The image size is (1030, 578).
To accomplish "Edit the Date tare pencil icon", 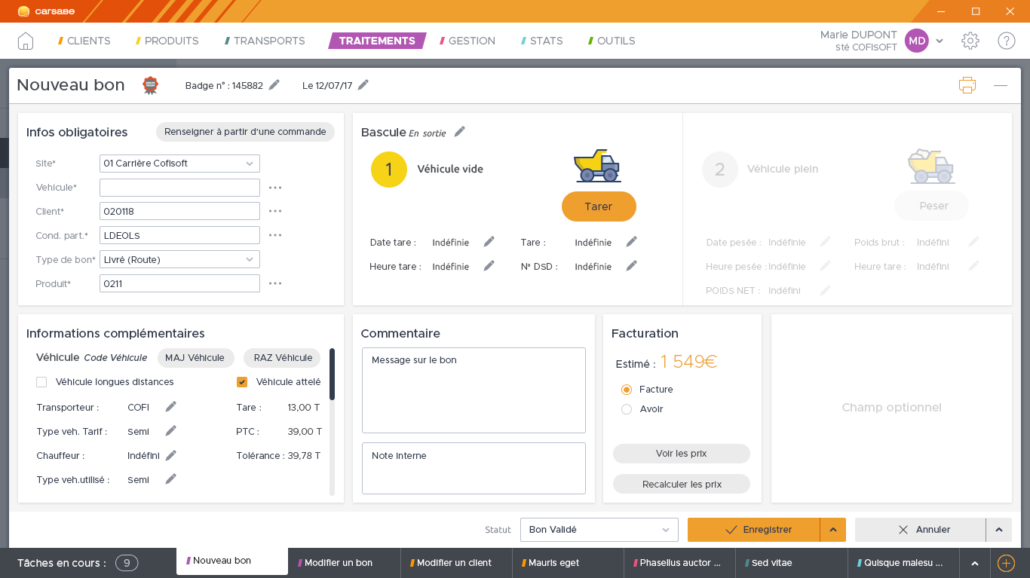I will (x=489, y=242).
